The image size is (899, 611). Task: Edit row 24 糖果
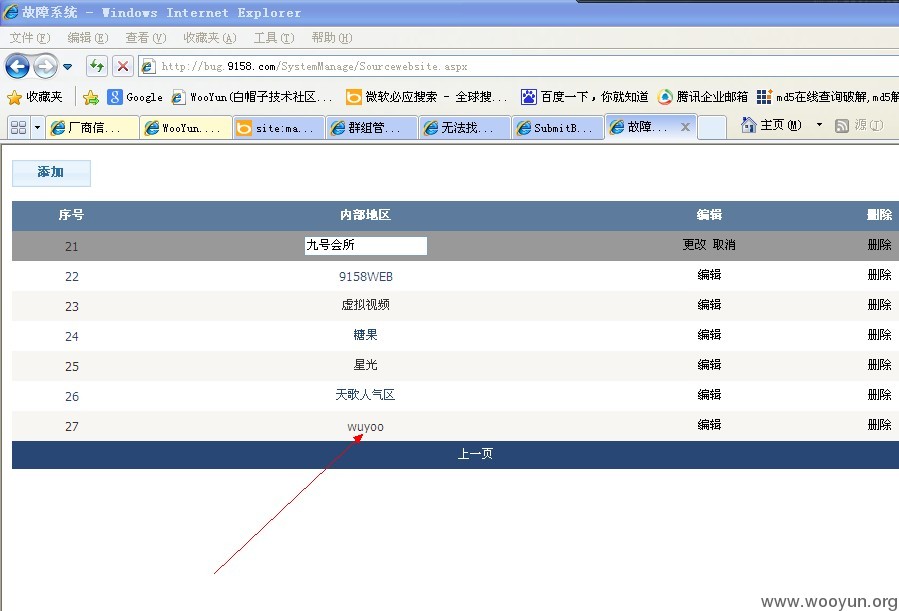[x=709, y=335]
